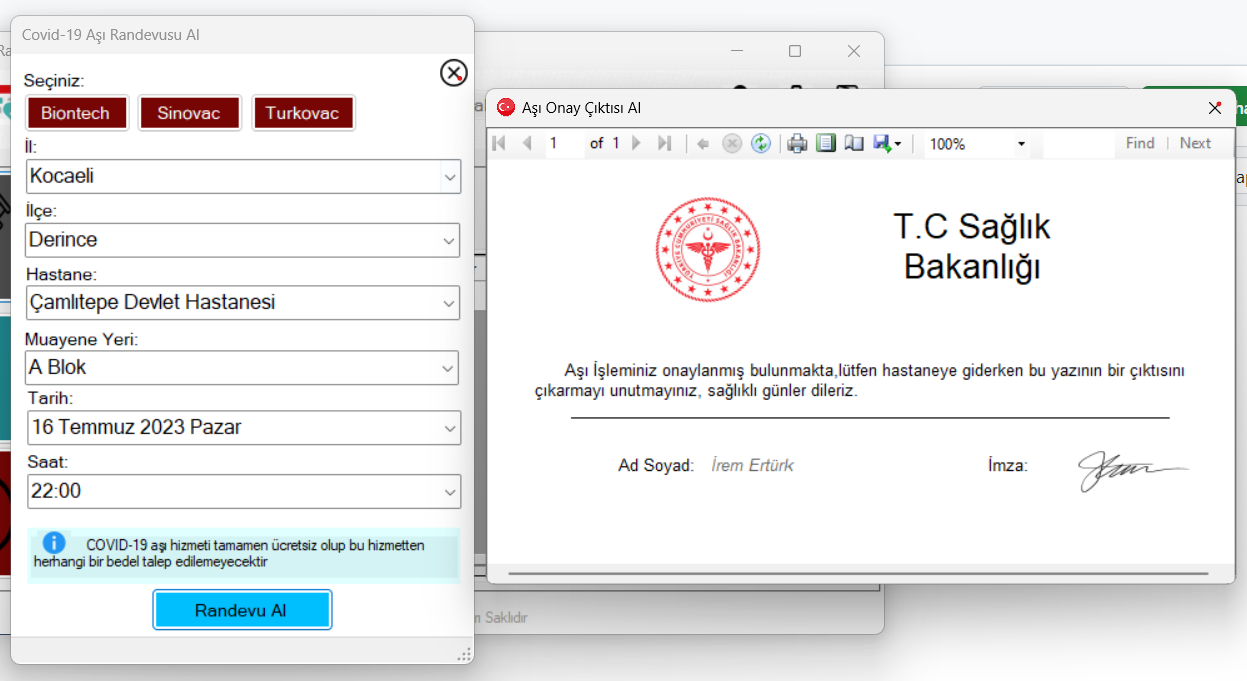Stop rendering the report
This screenshot has height=681, width=1247.
[732, 144]
